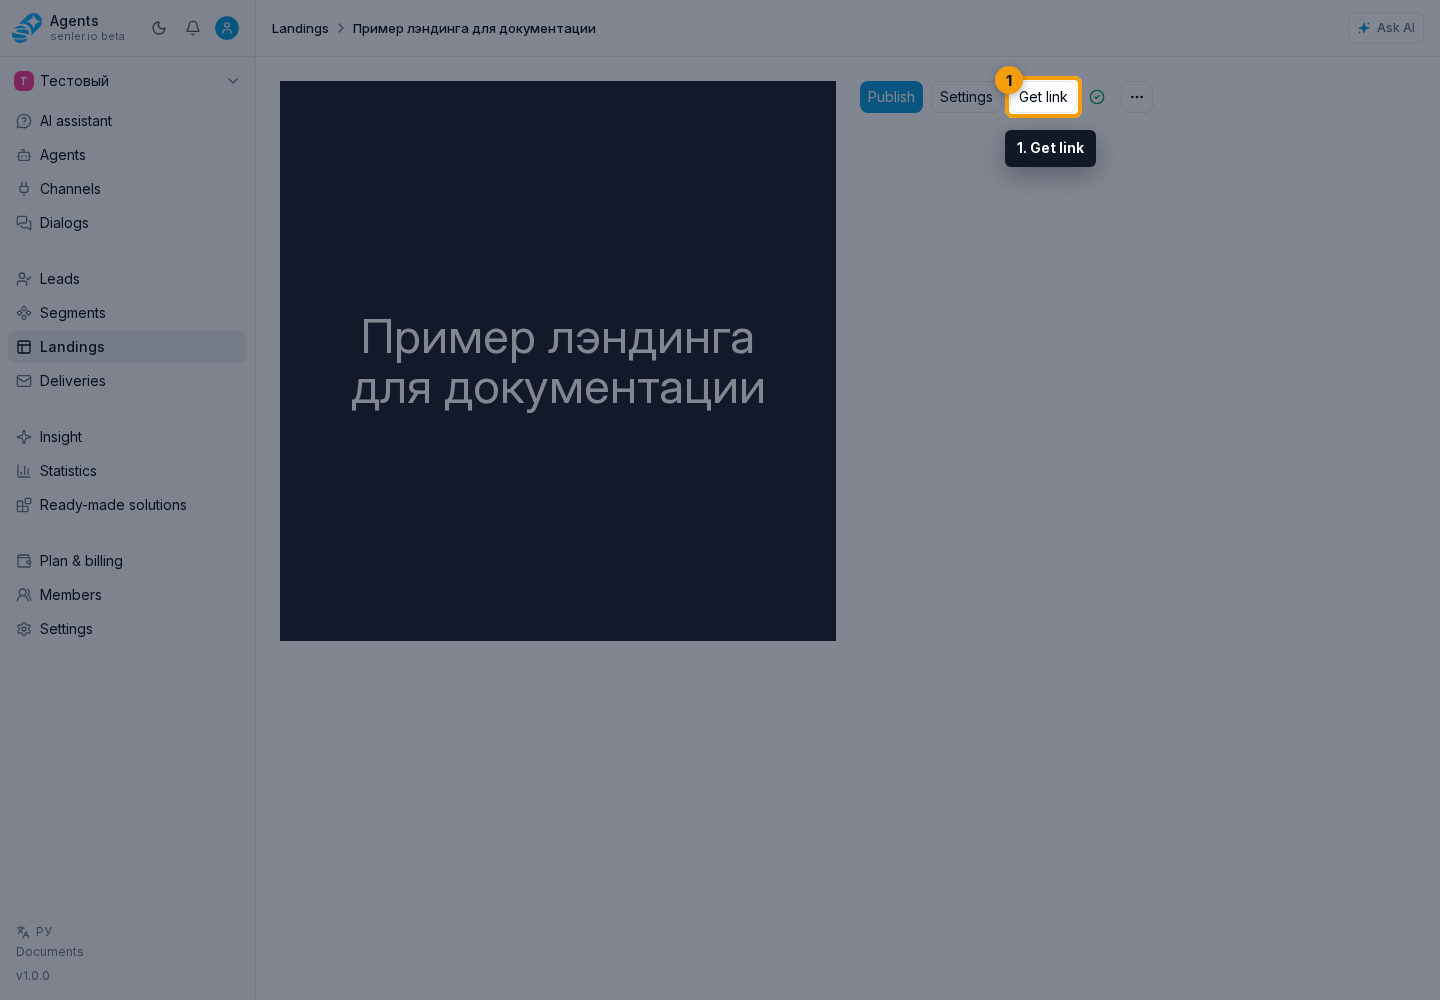Click the Insight sparkle icon
The width and height of the screenshot is (1440, 1000).
click(24, 437)
